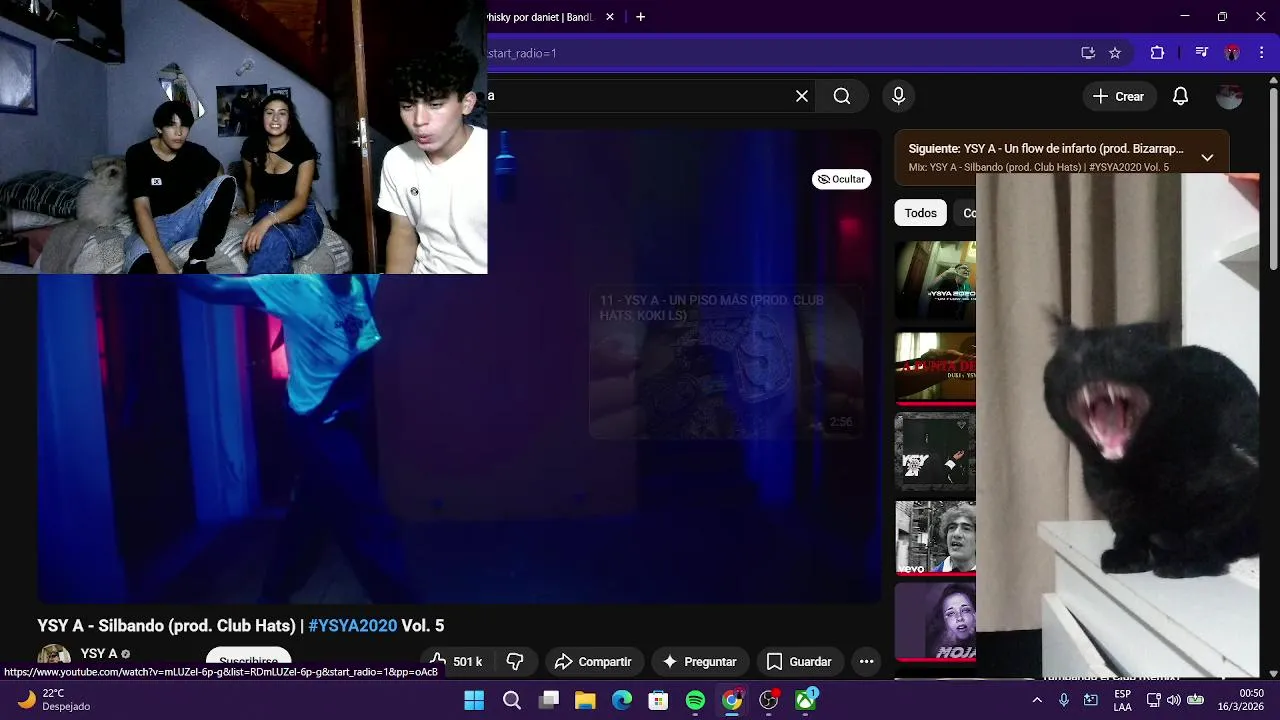Click the #YSYA2020 hashtag link
Image resolution: width=1280 pixels, height=720 pixels.
coord(353,626)
